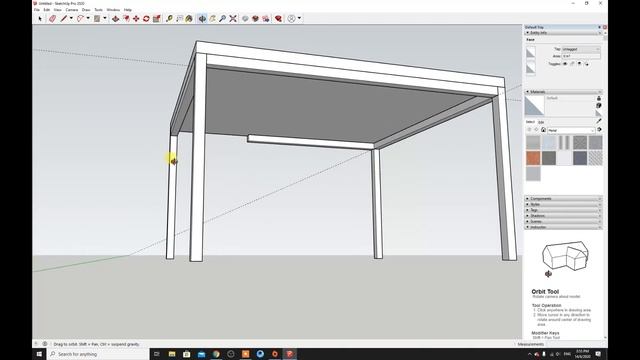This screenshot has width=640, height=360.
Task: Expand the Styles panel
Action: 563,204
